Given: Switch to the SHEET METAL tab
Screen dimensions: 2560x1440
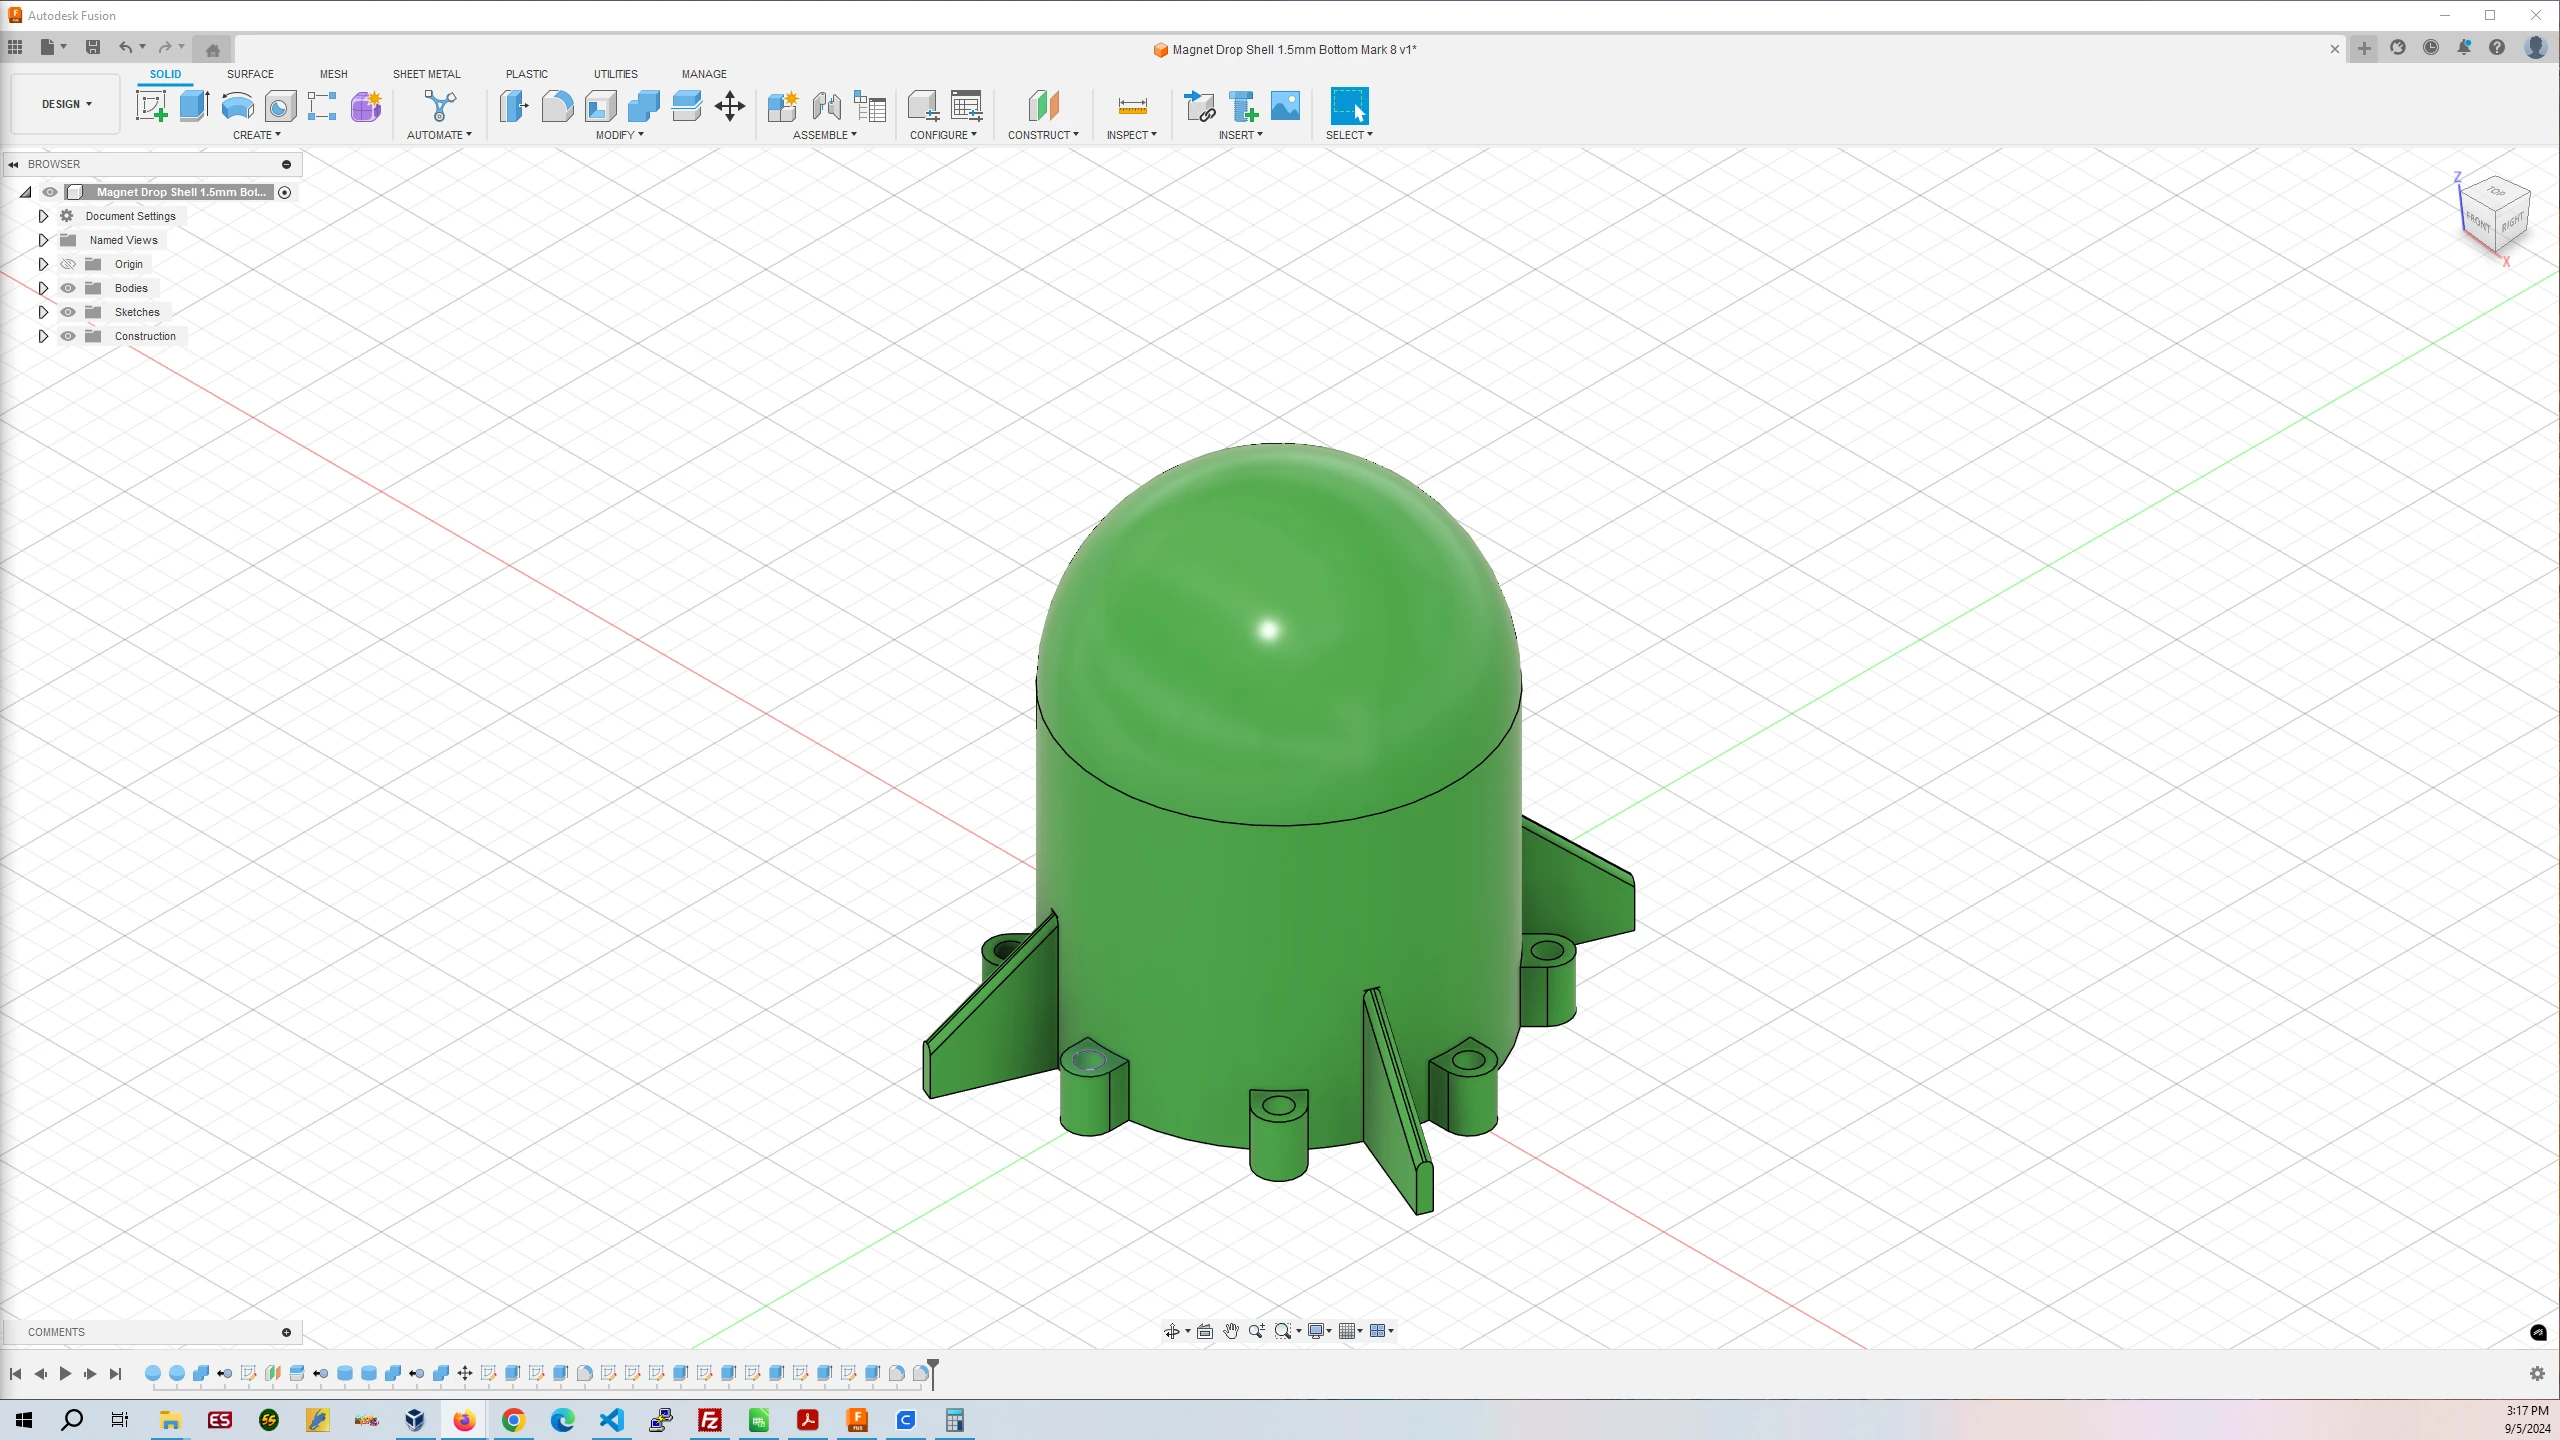Looking at the screenshot, I should [x=427, y=74].
